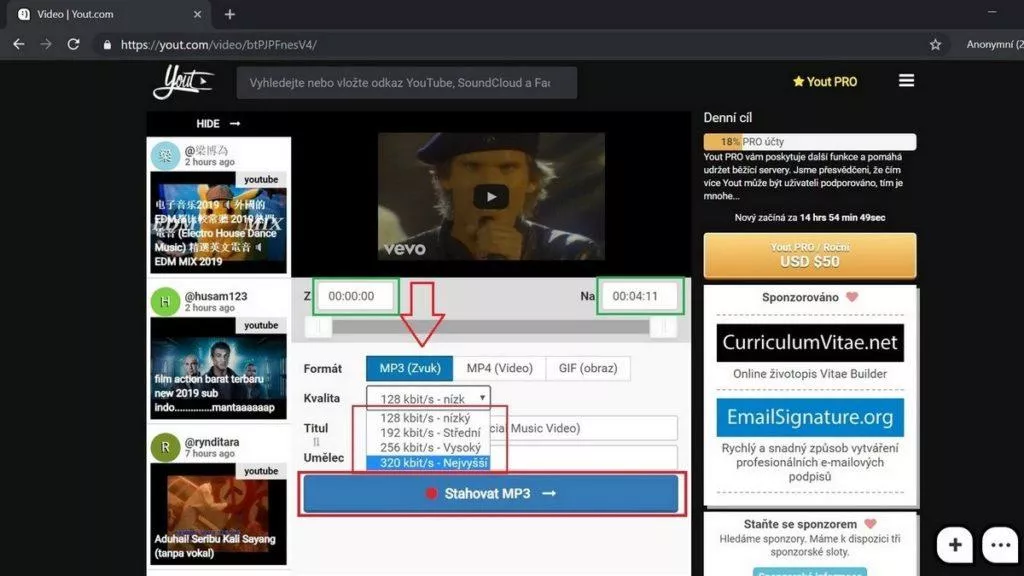Screen dimensions: 1024x576
Task: Choose 320 kbit/s - Nejvyšší option
Action: tap(428, 463)
